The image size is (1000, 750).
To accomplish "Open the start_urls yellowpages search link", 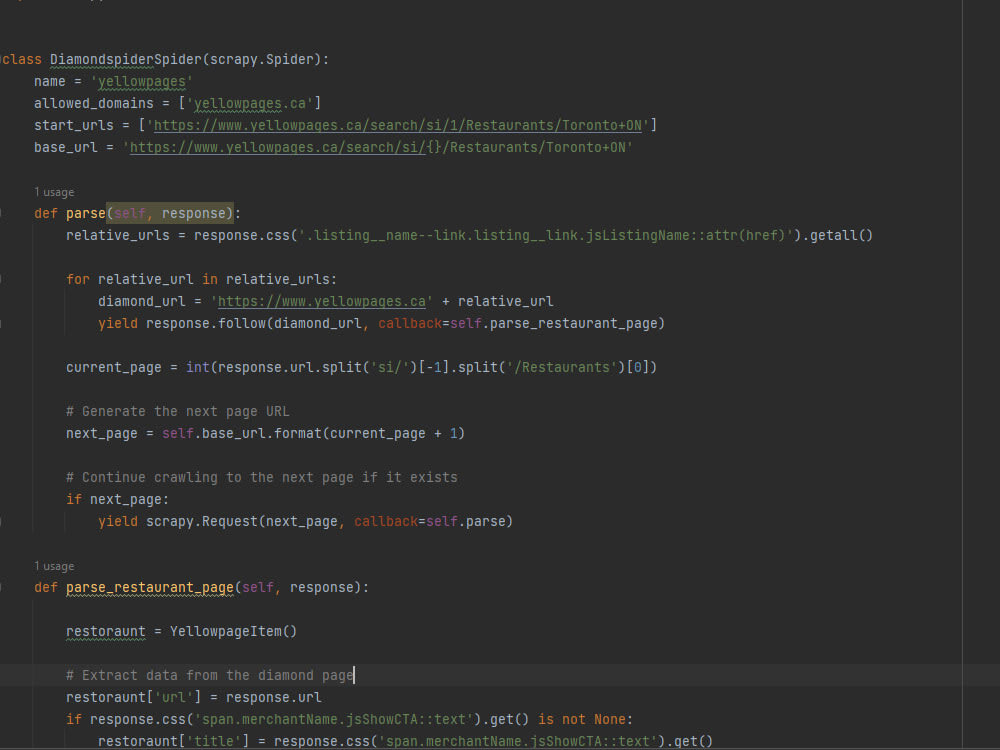I will (398, 126).
